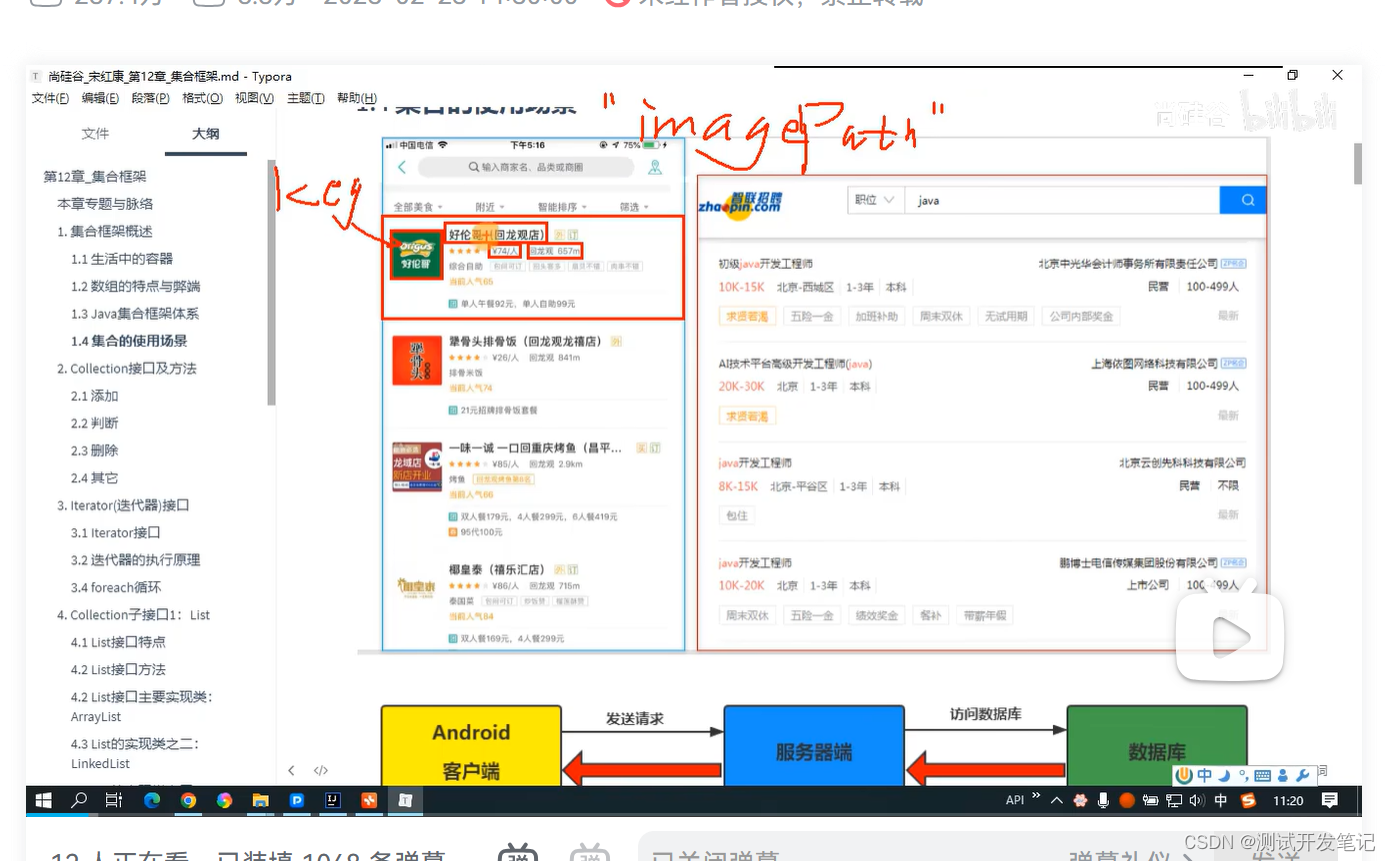The width and height of the screenshot is (1391, 861).
Task: Click the taskbar clock showing 11:20
Action: click(x=1289, y=800)
